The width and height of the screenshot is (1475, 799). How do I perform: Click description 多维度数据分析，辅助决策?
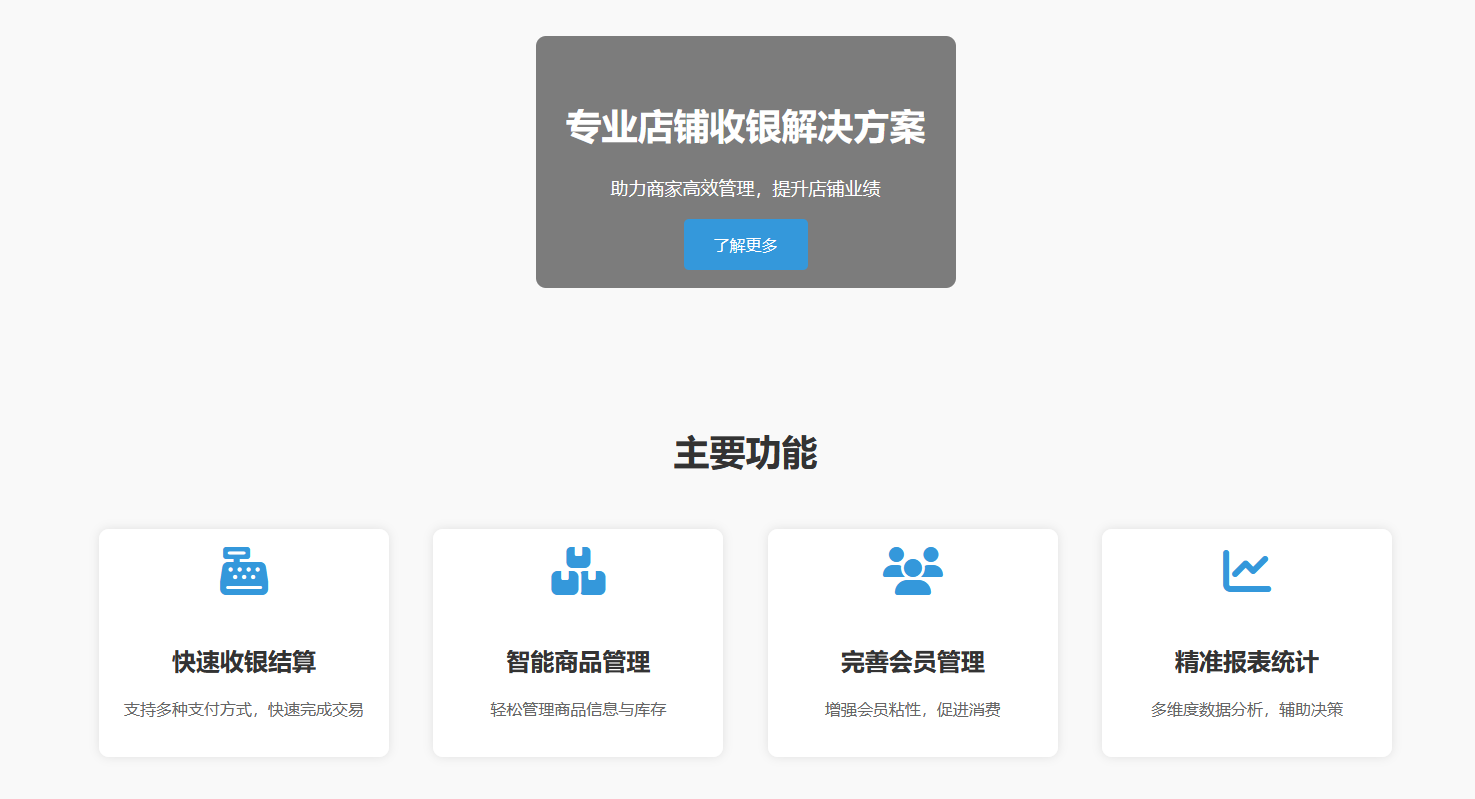point(1247,710)
